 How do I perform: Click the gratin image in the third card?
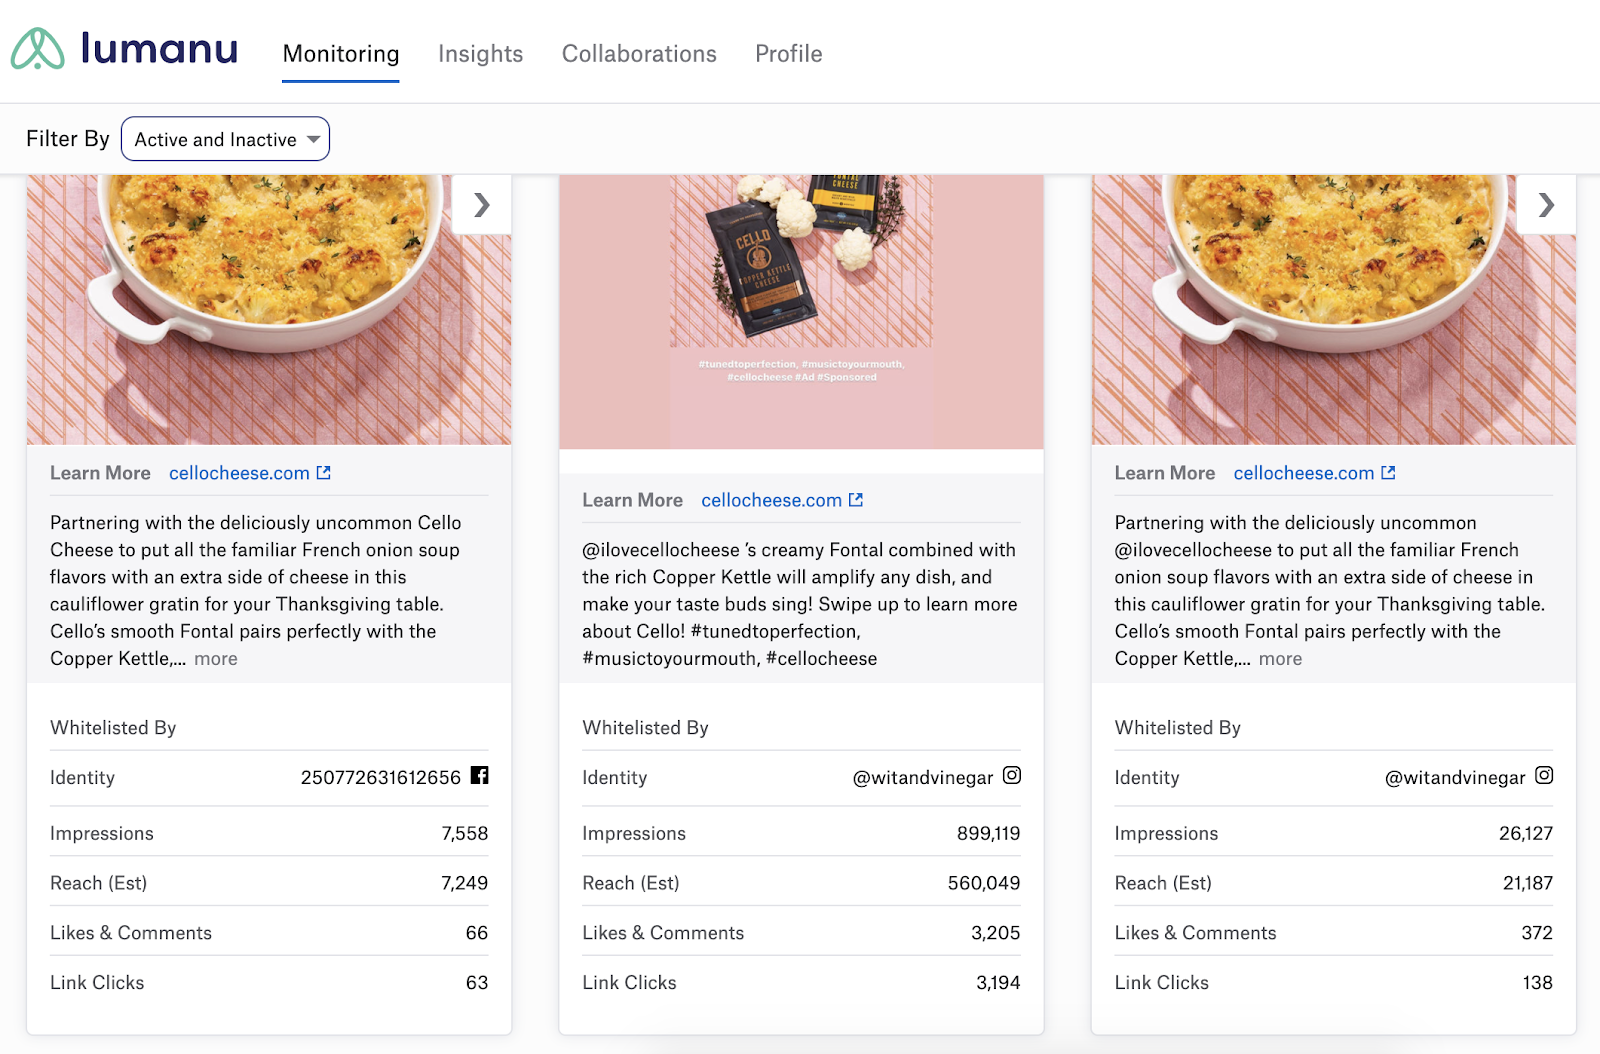(1333, 310)
